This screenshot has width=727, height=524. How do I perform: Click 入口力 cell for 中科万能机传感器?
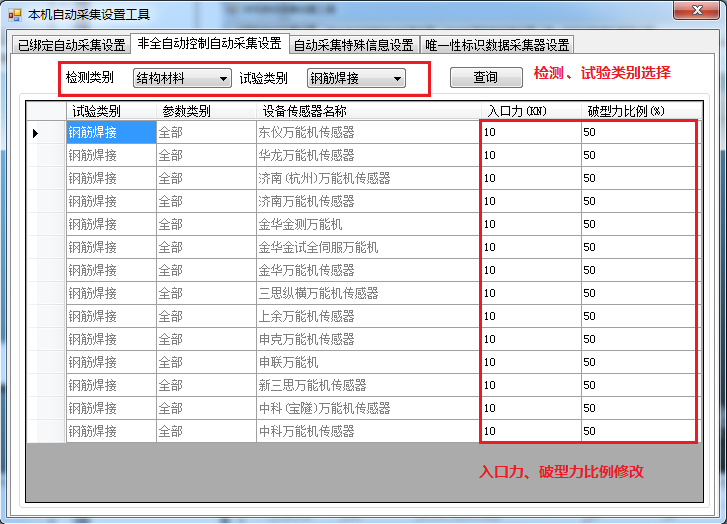pos(530,431)
